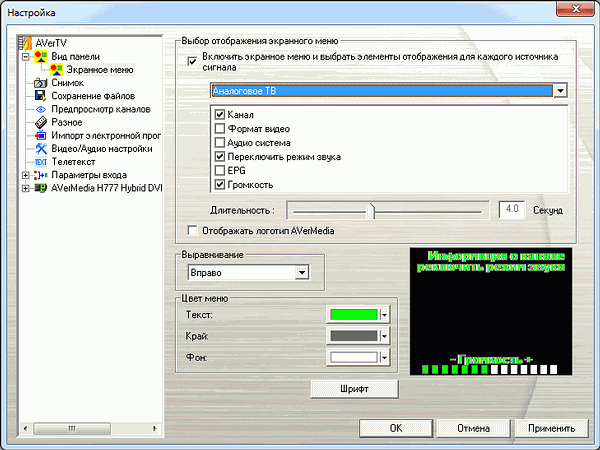Click the Сохранение файлов disk icon
This screenshot has height=450, width=600.
[41, 96]
